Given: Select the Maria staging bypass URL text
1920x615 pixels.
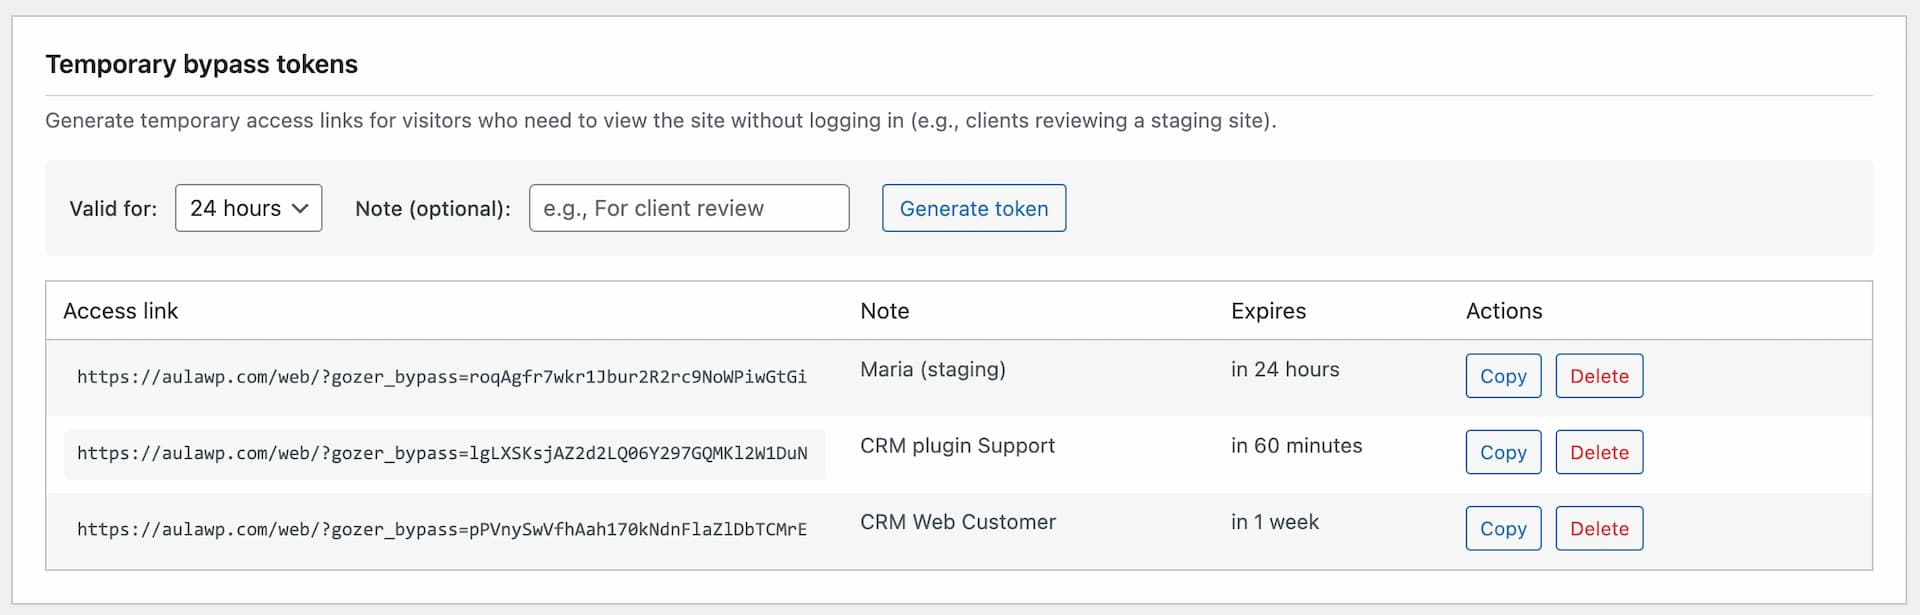Looking at the screenshot, I should click(x=441, y=377).
